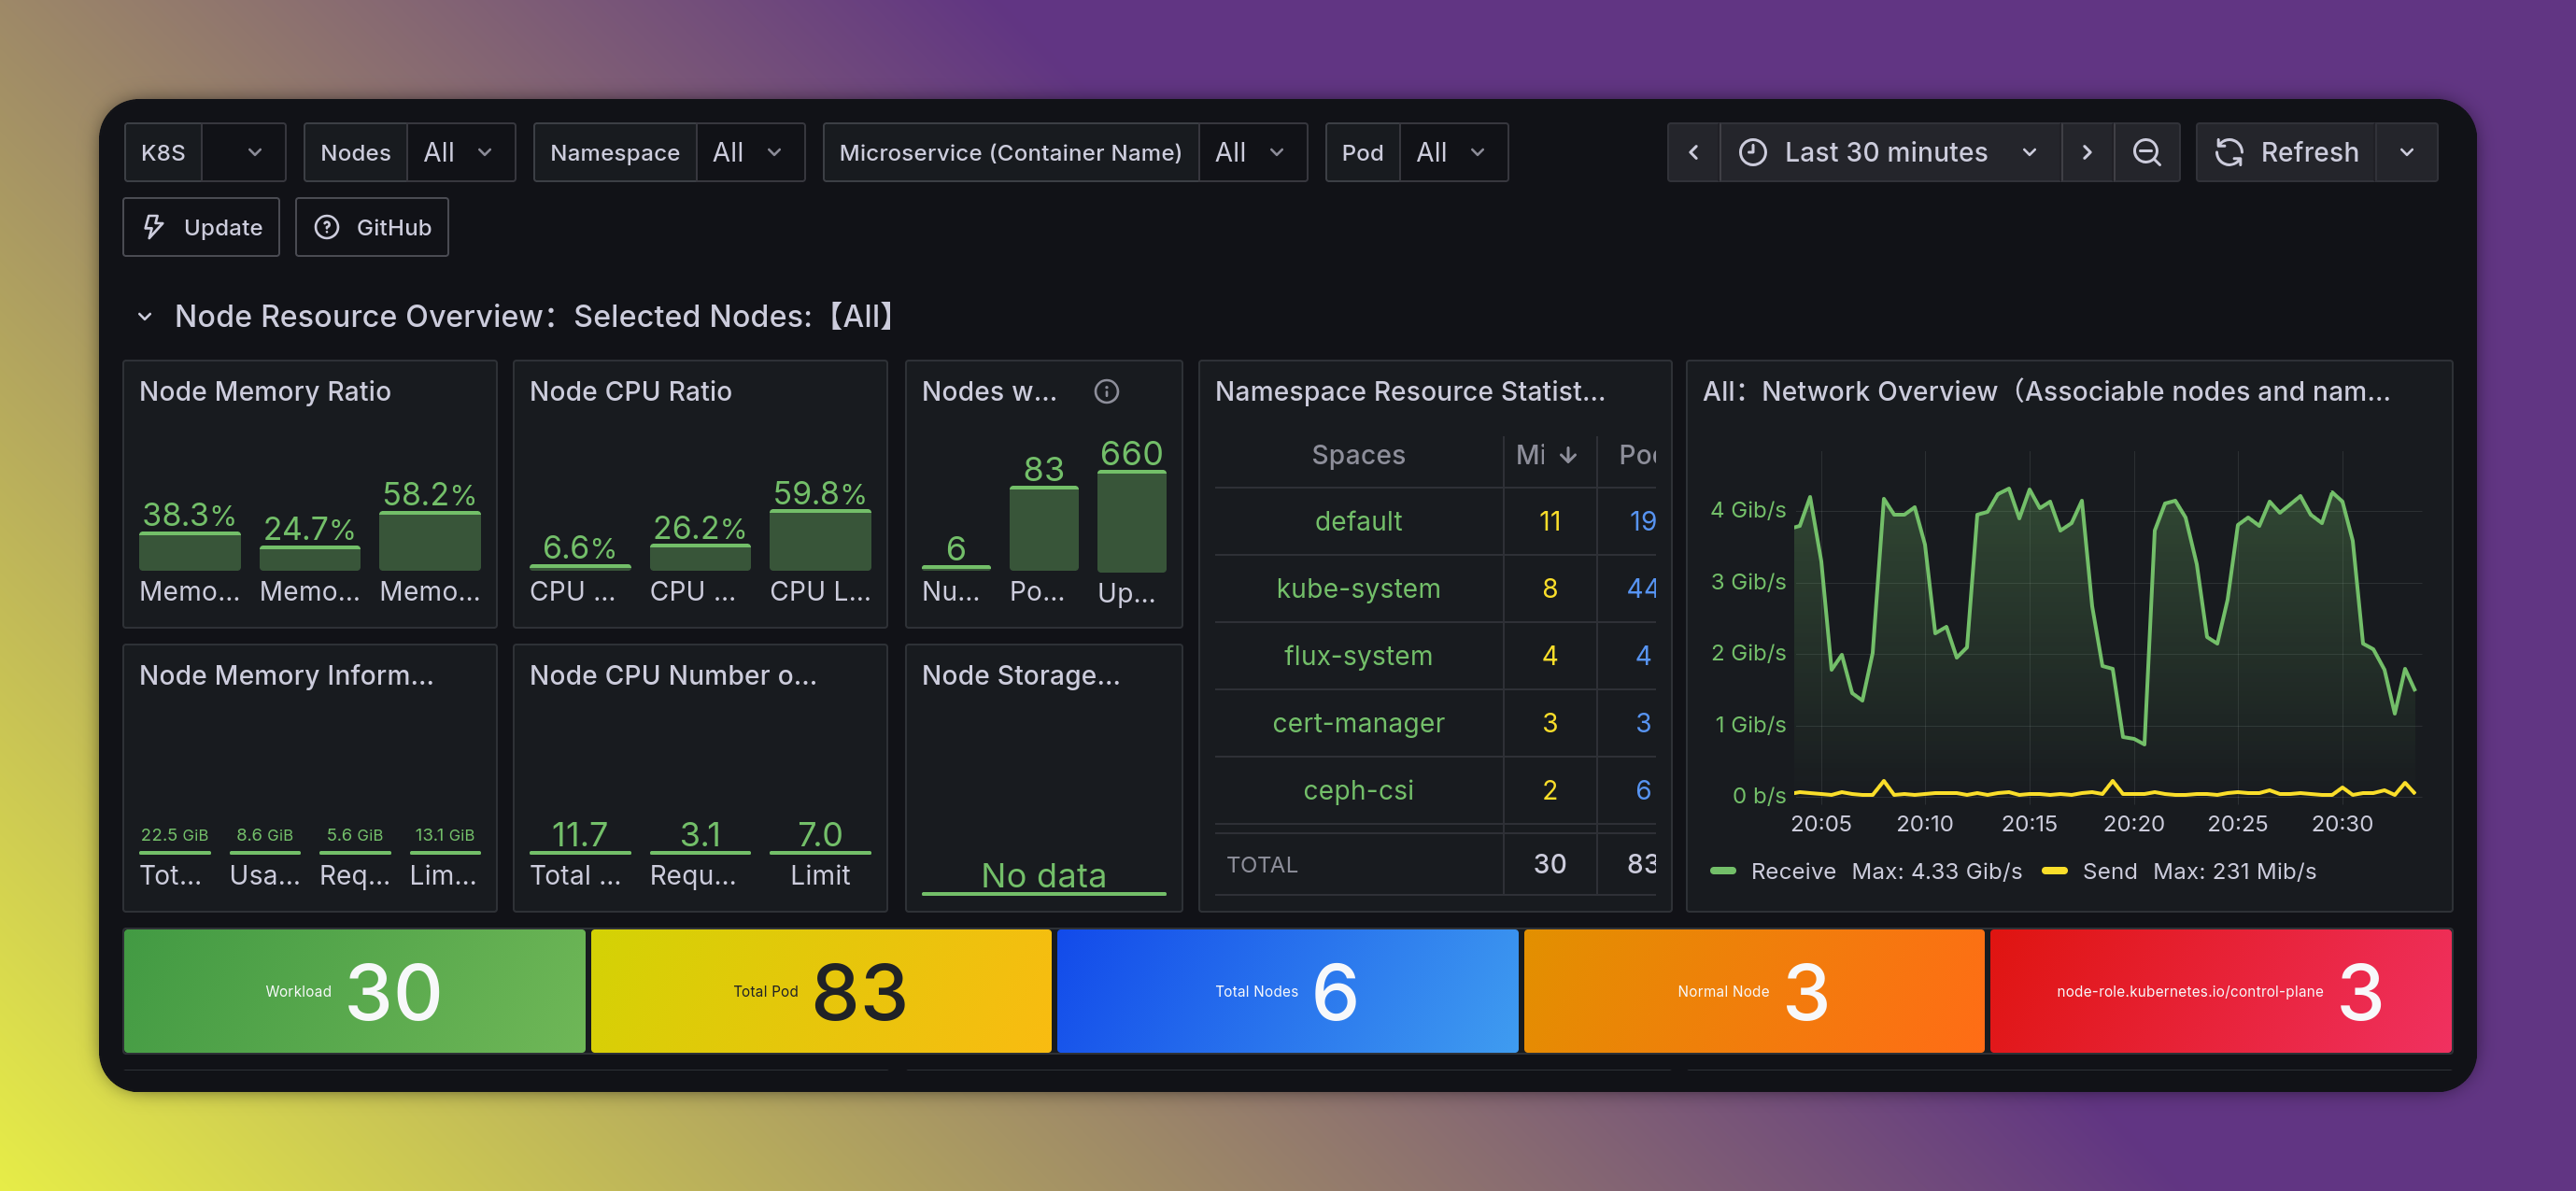Shift time range backward with left arrow
2576x1191 pixels.
pos(1693,152)
